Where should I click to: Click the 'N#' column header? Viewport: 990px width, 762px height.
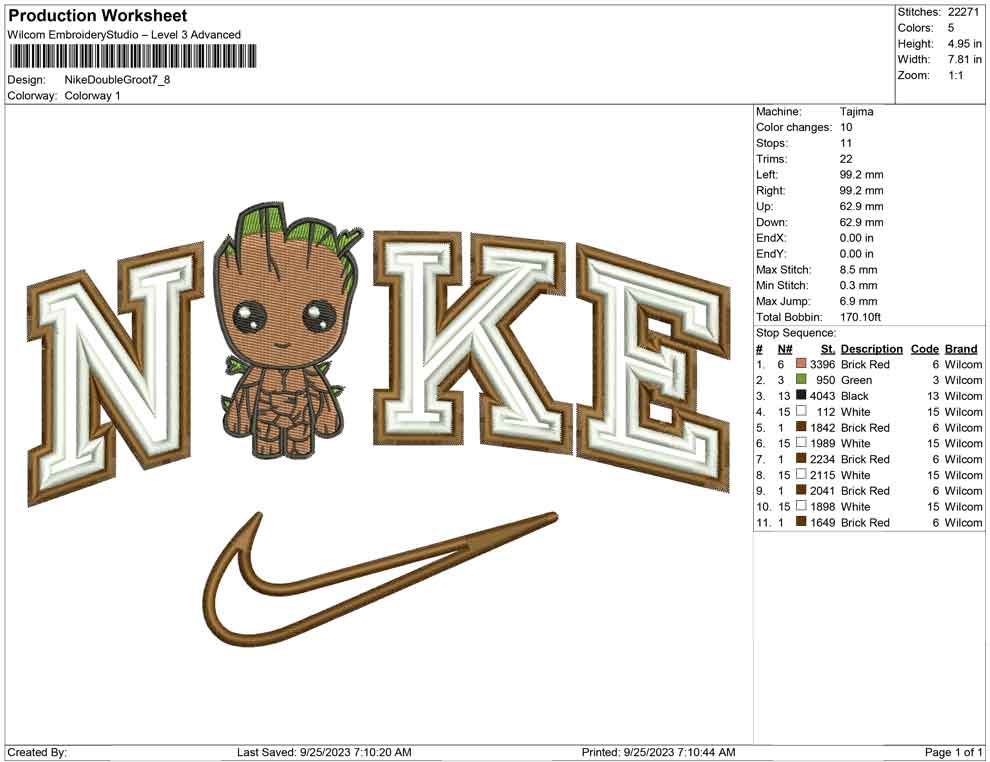tap(785, 348)
